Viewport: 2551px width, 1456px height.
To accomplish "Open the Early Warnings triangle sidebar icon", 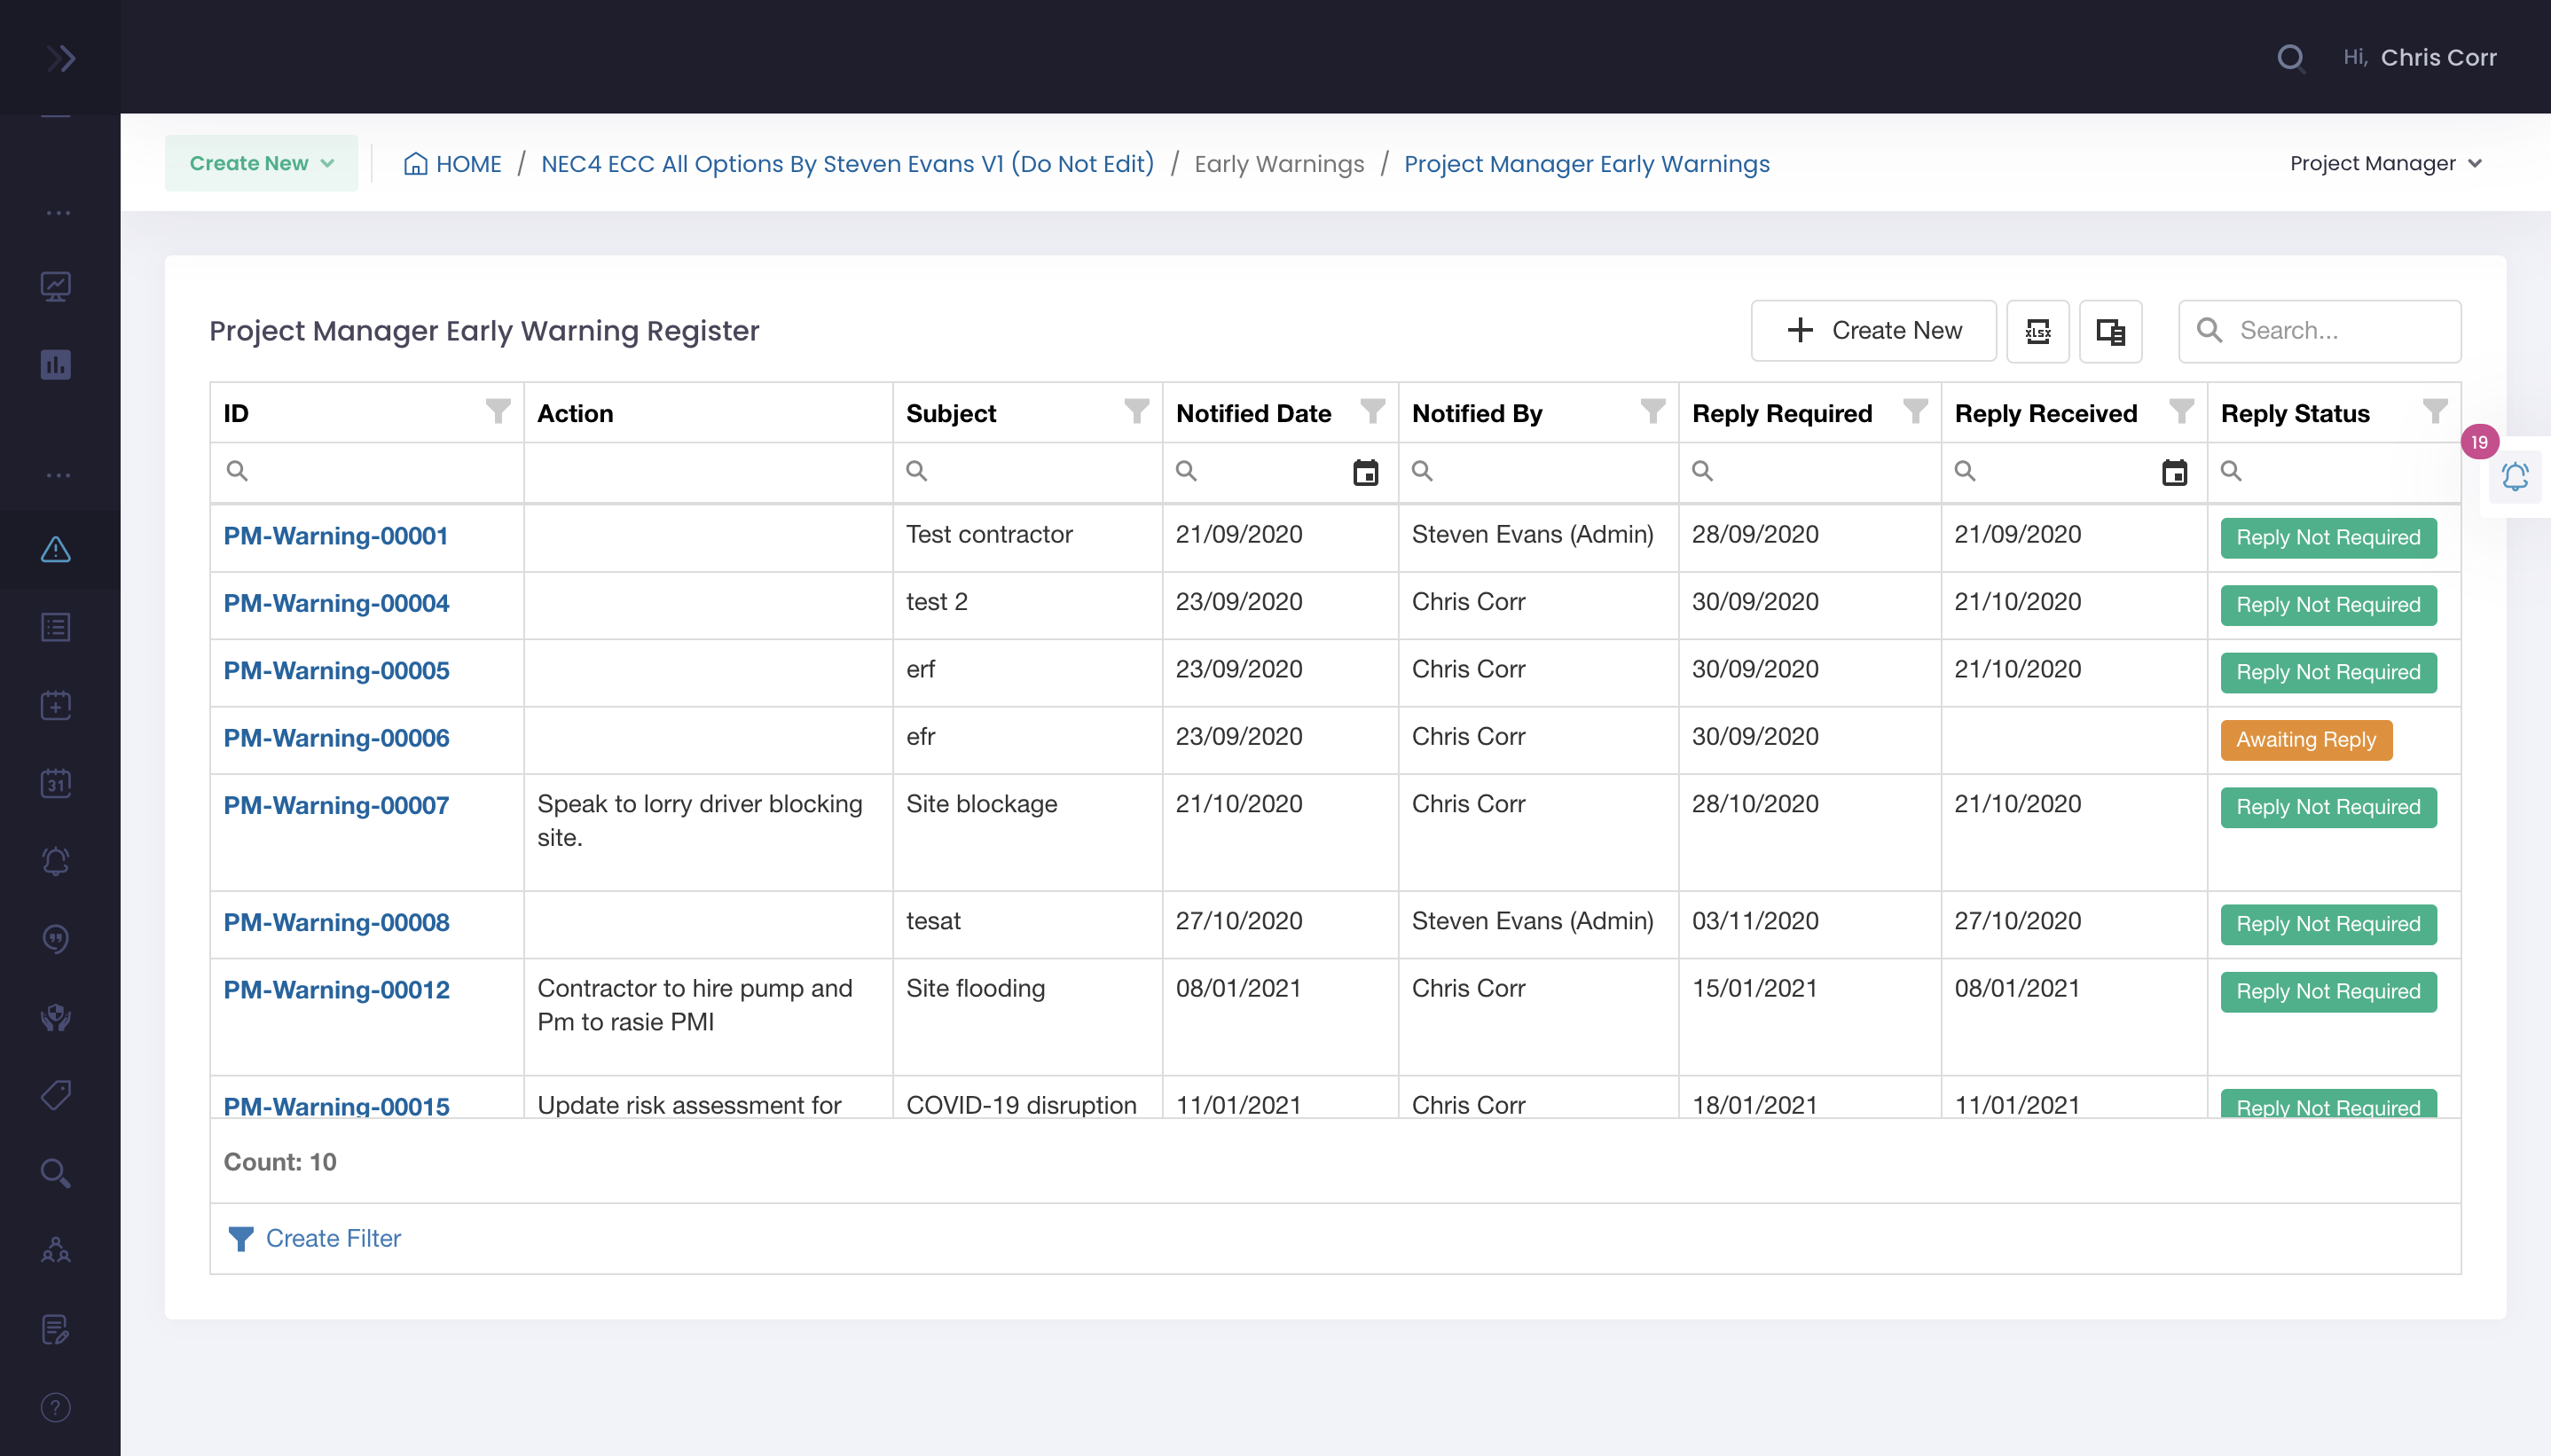I will coord(56,549).
